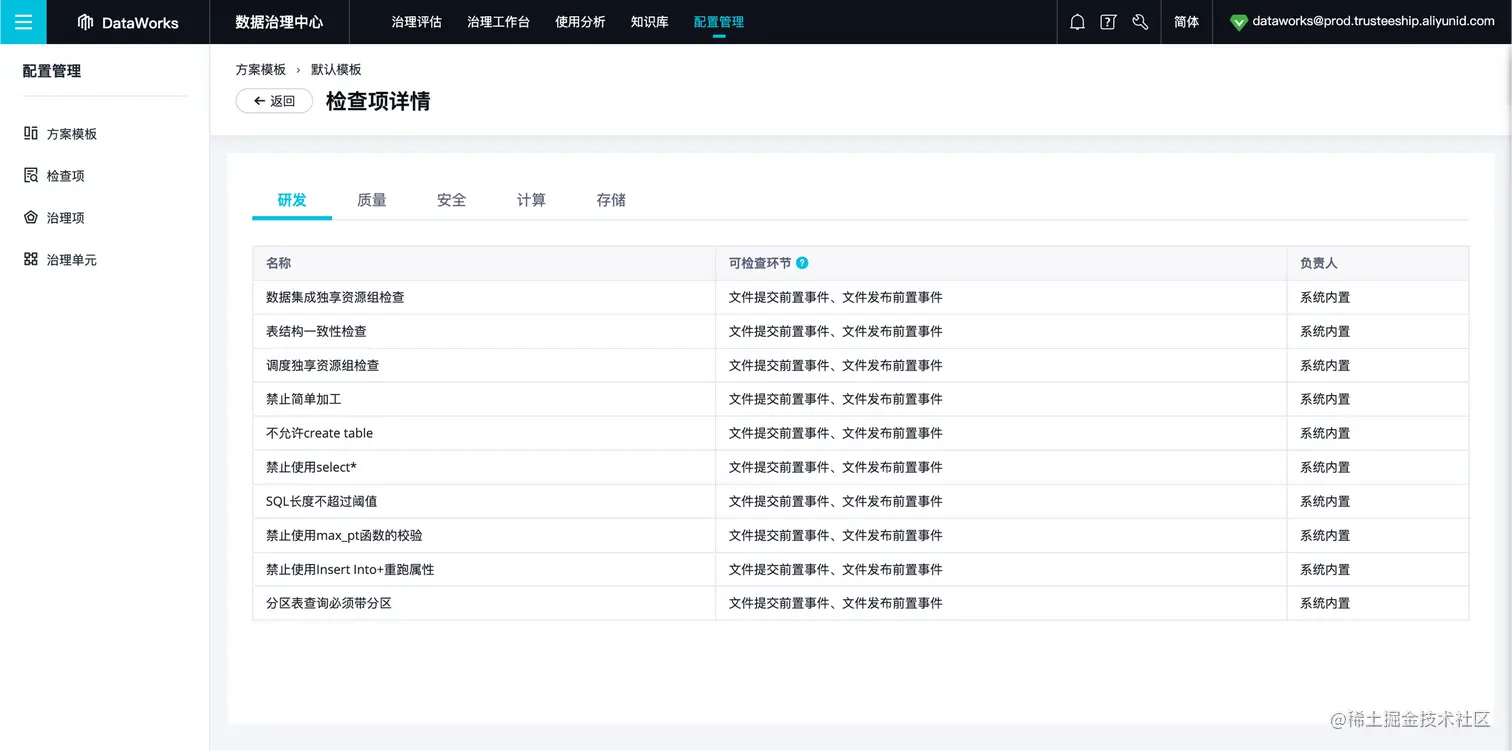Open 治理工作台 in top navigation
The image size is (1512, 751).
(x=498, y=22)
